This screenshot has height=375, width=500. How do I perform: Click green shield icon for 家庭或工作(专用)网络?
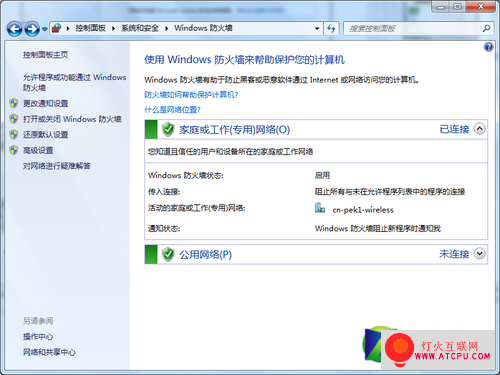tap(168, 129)
